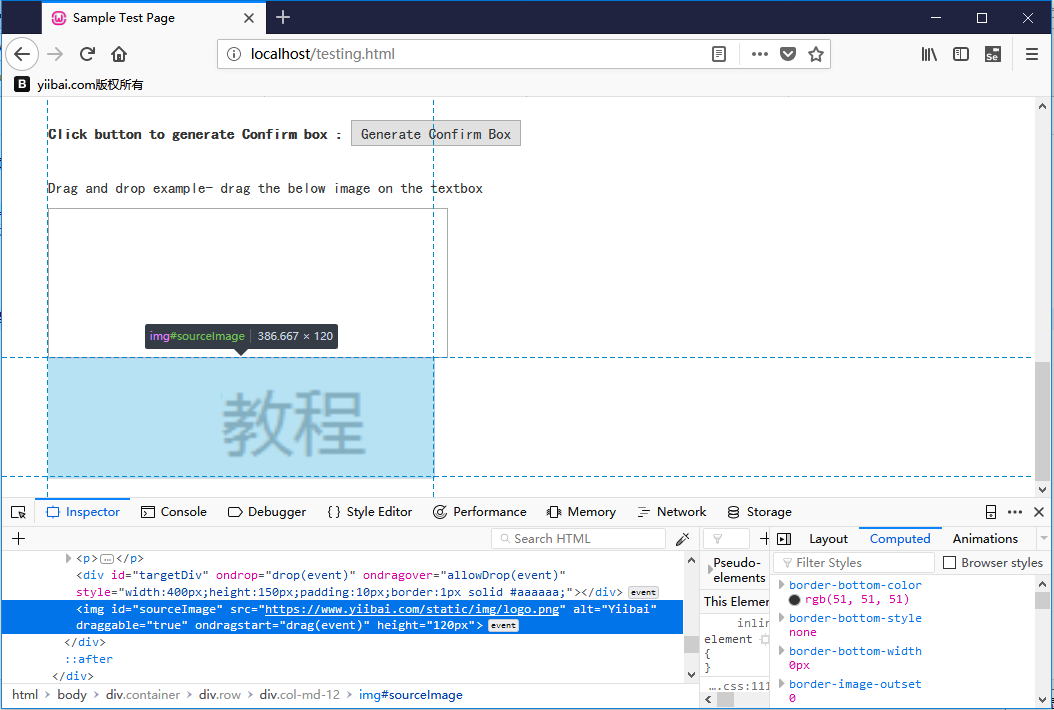Open a new browser tab
1054x710 pixels.
pos(283,17)
